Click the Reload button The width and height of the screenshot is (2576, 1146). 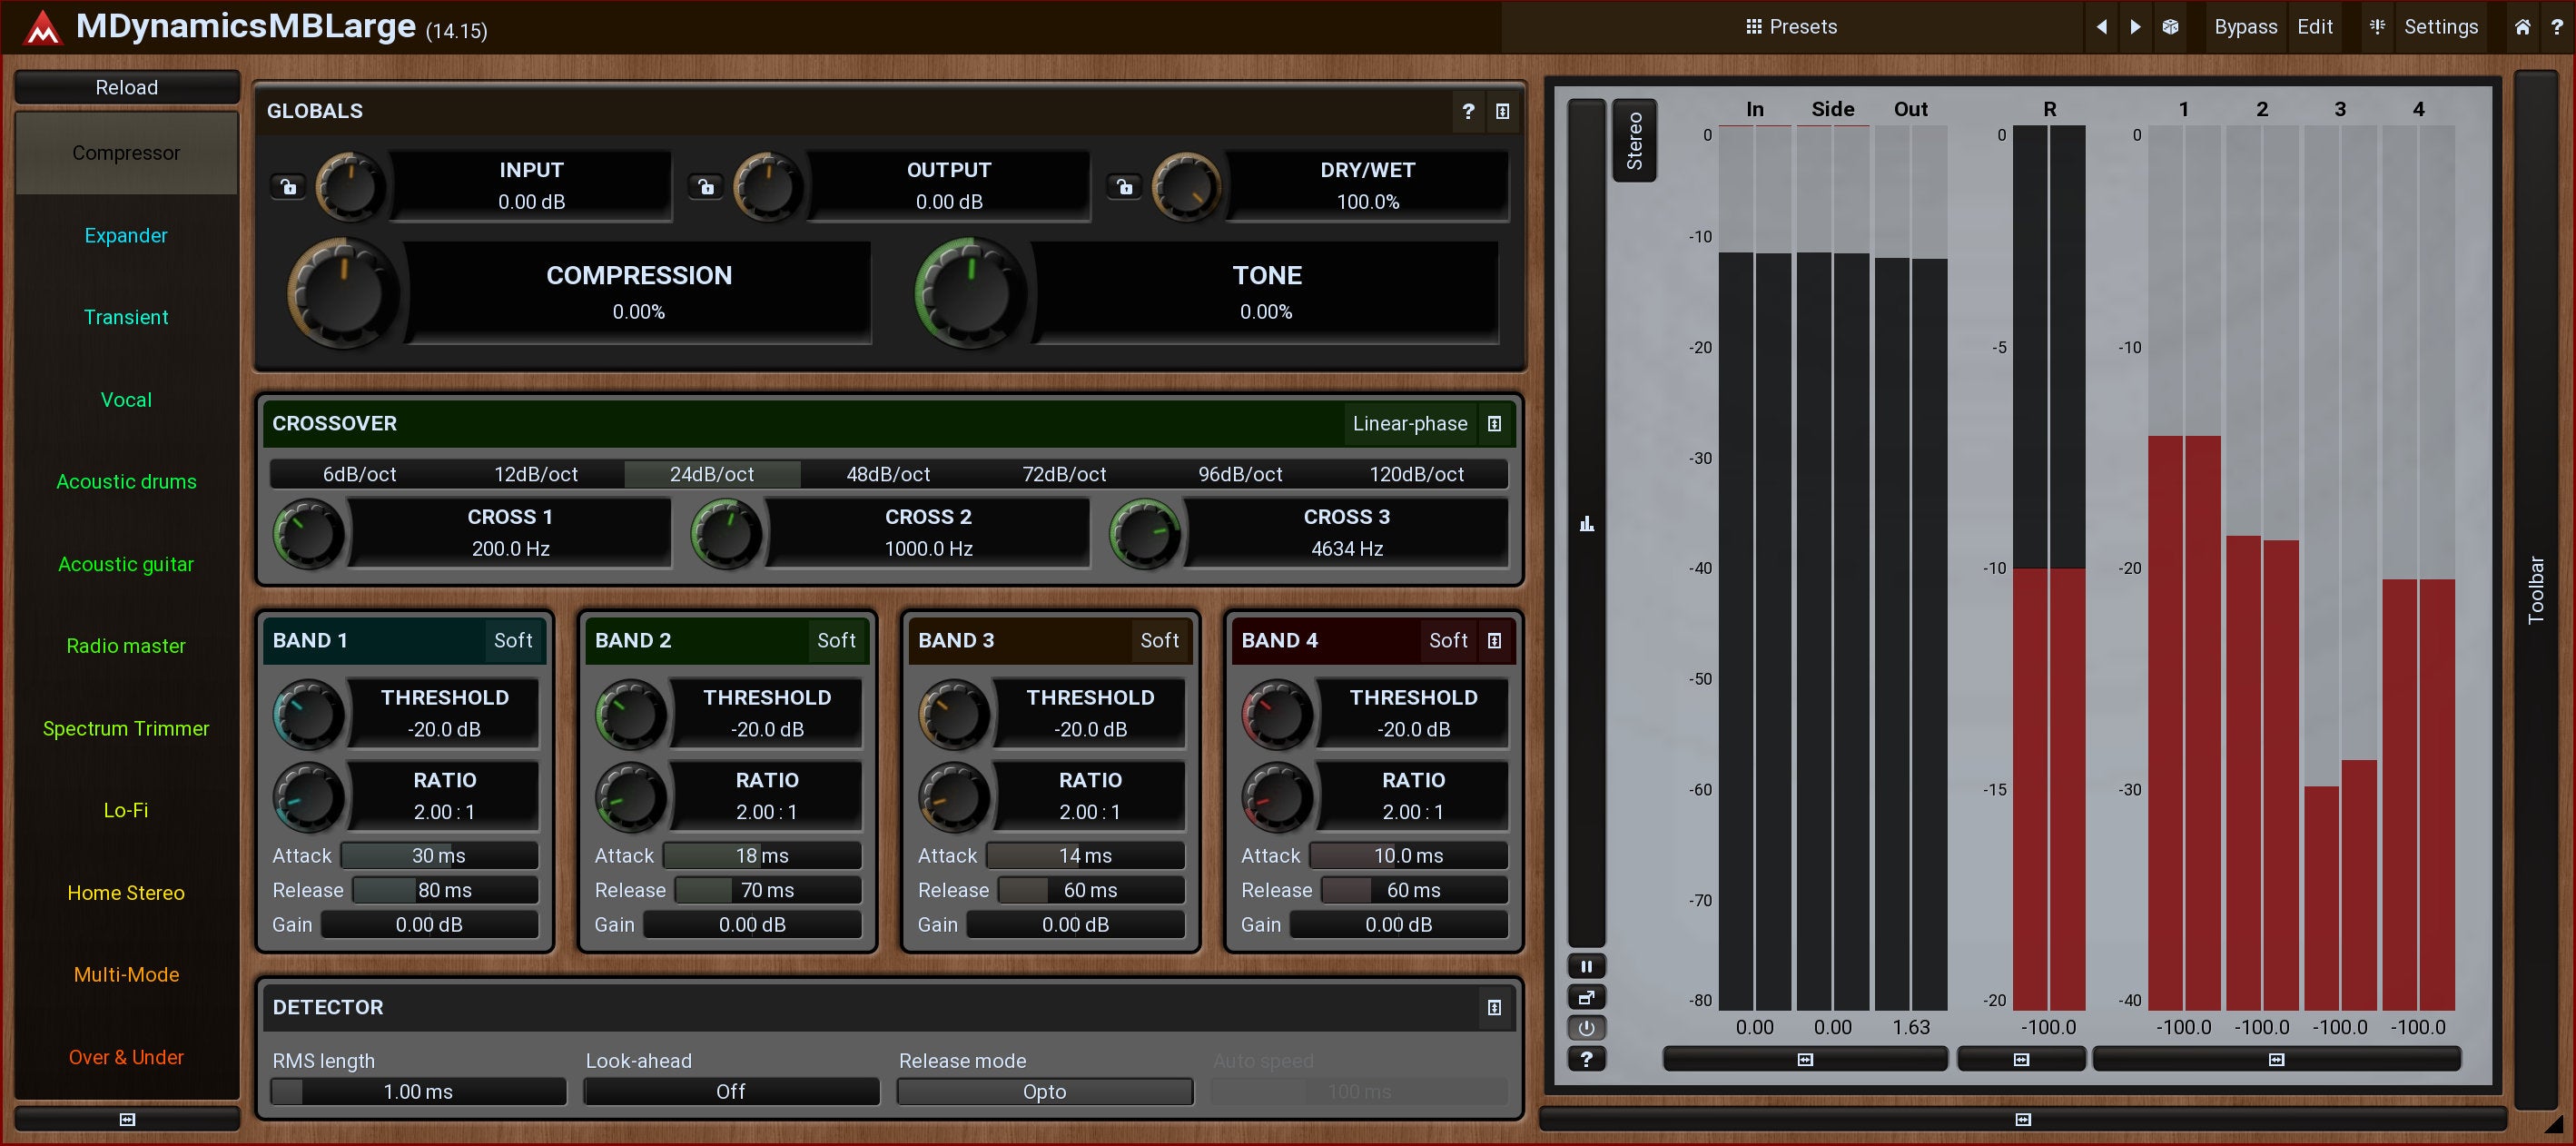pos(126,87)
